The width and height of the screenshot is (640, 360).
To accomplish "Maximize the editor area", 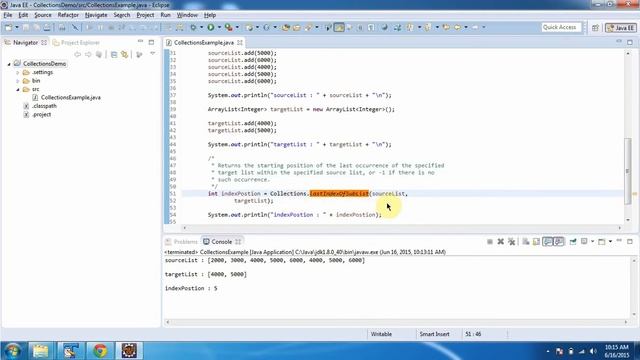I will pos(630,42).
